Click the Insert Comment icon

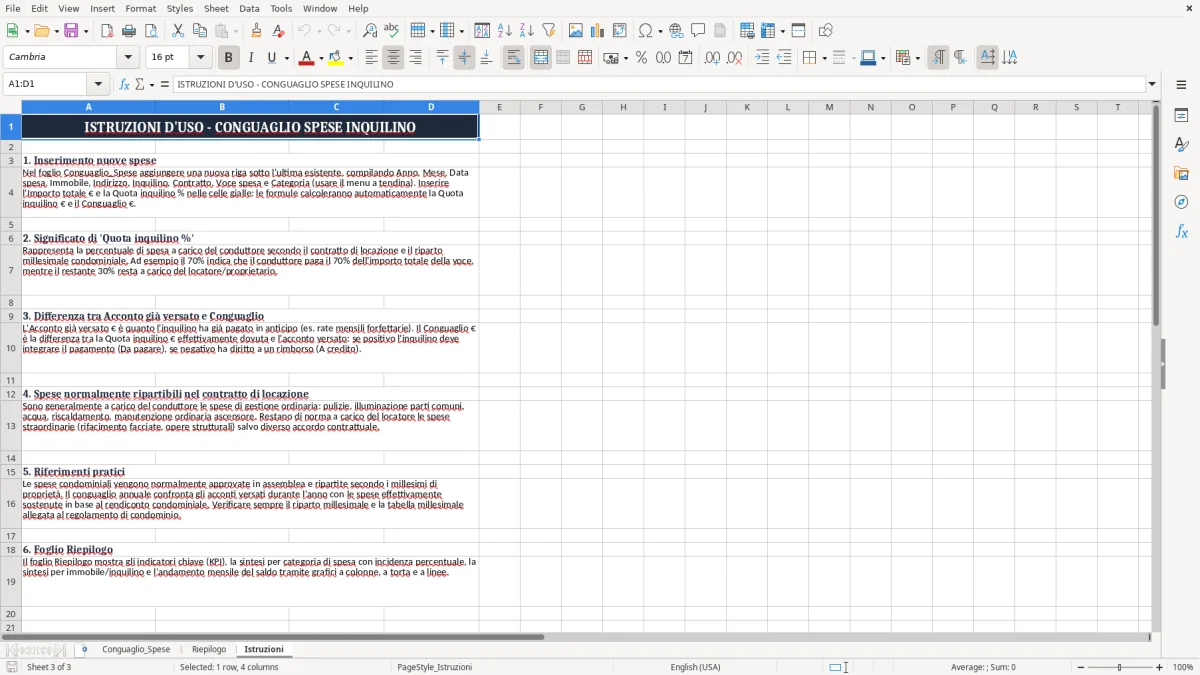pyautogui.click(x=698, y=31)
